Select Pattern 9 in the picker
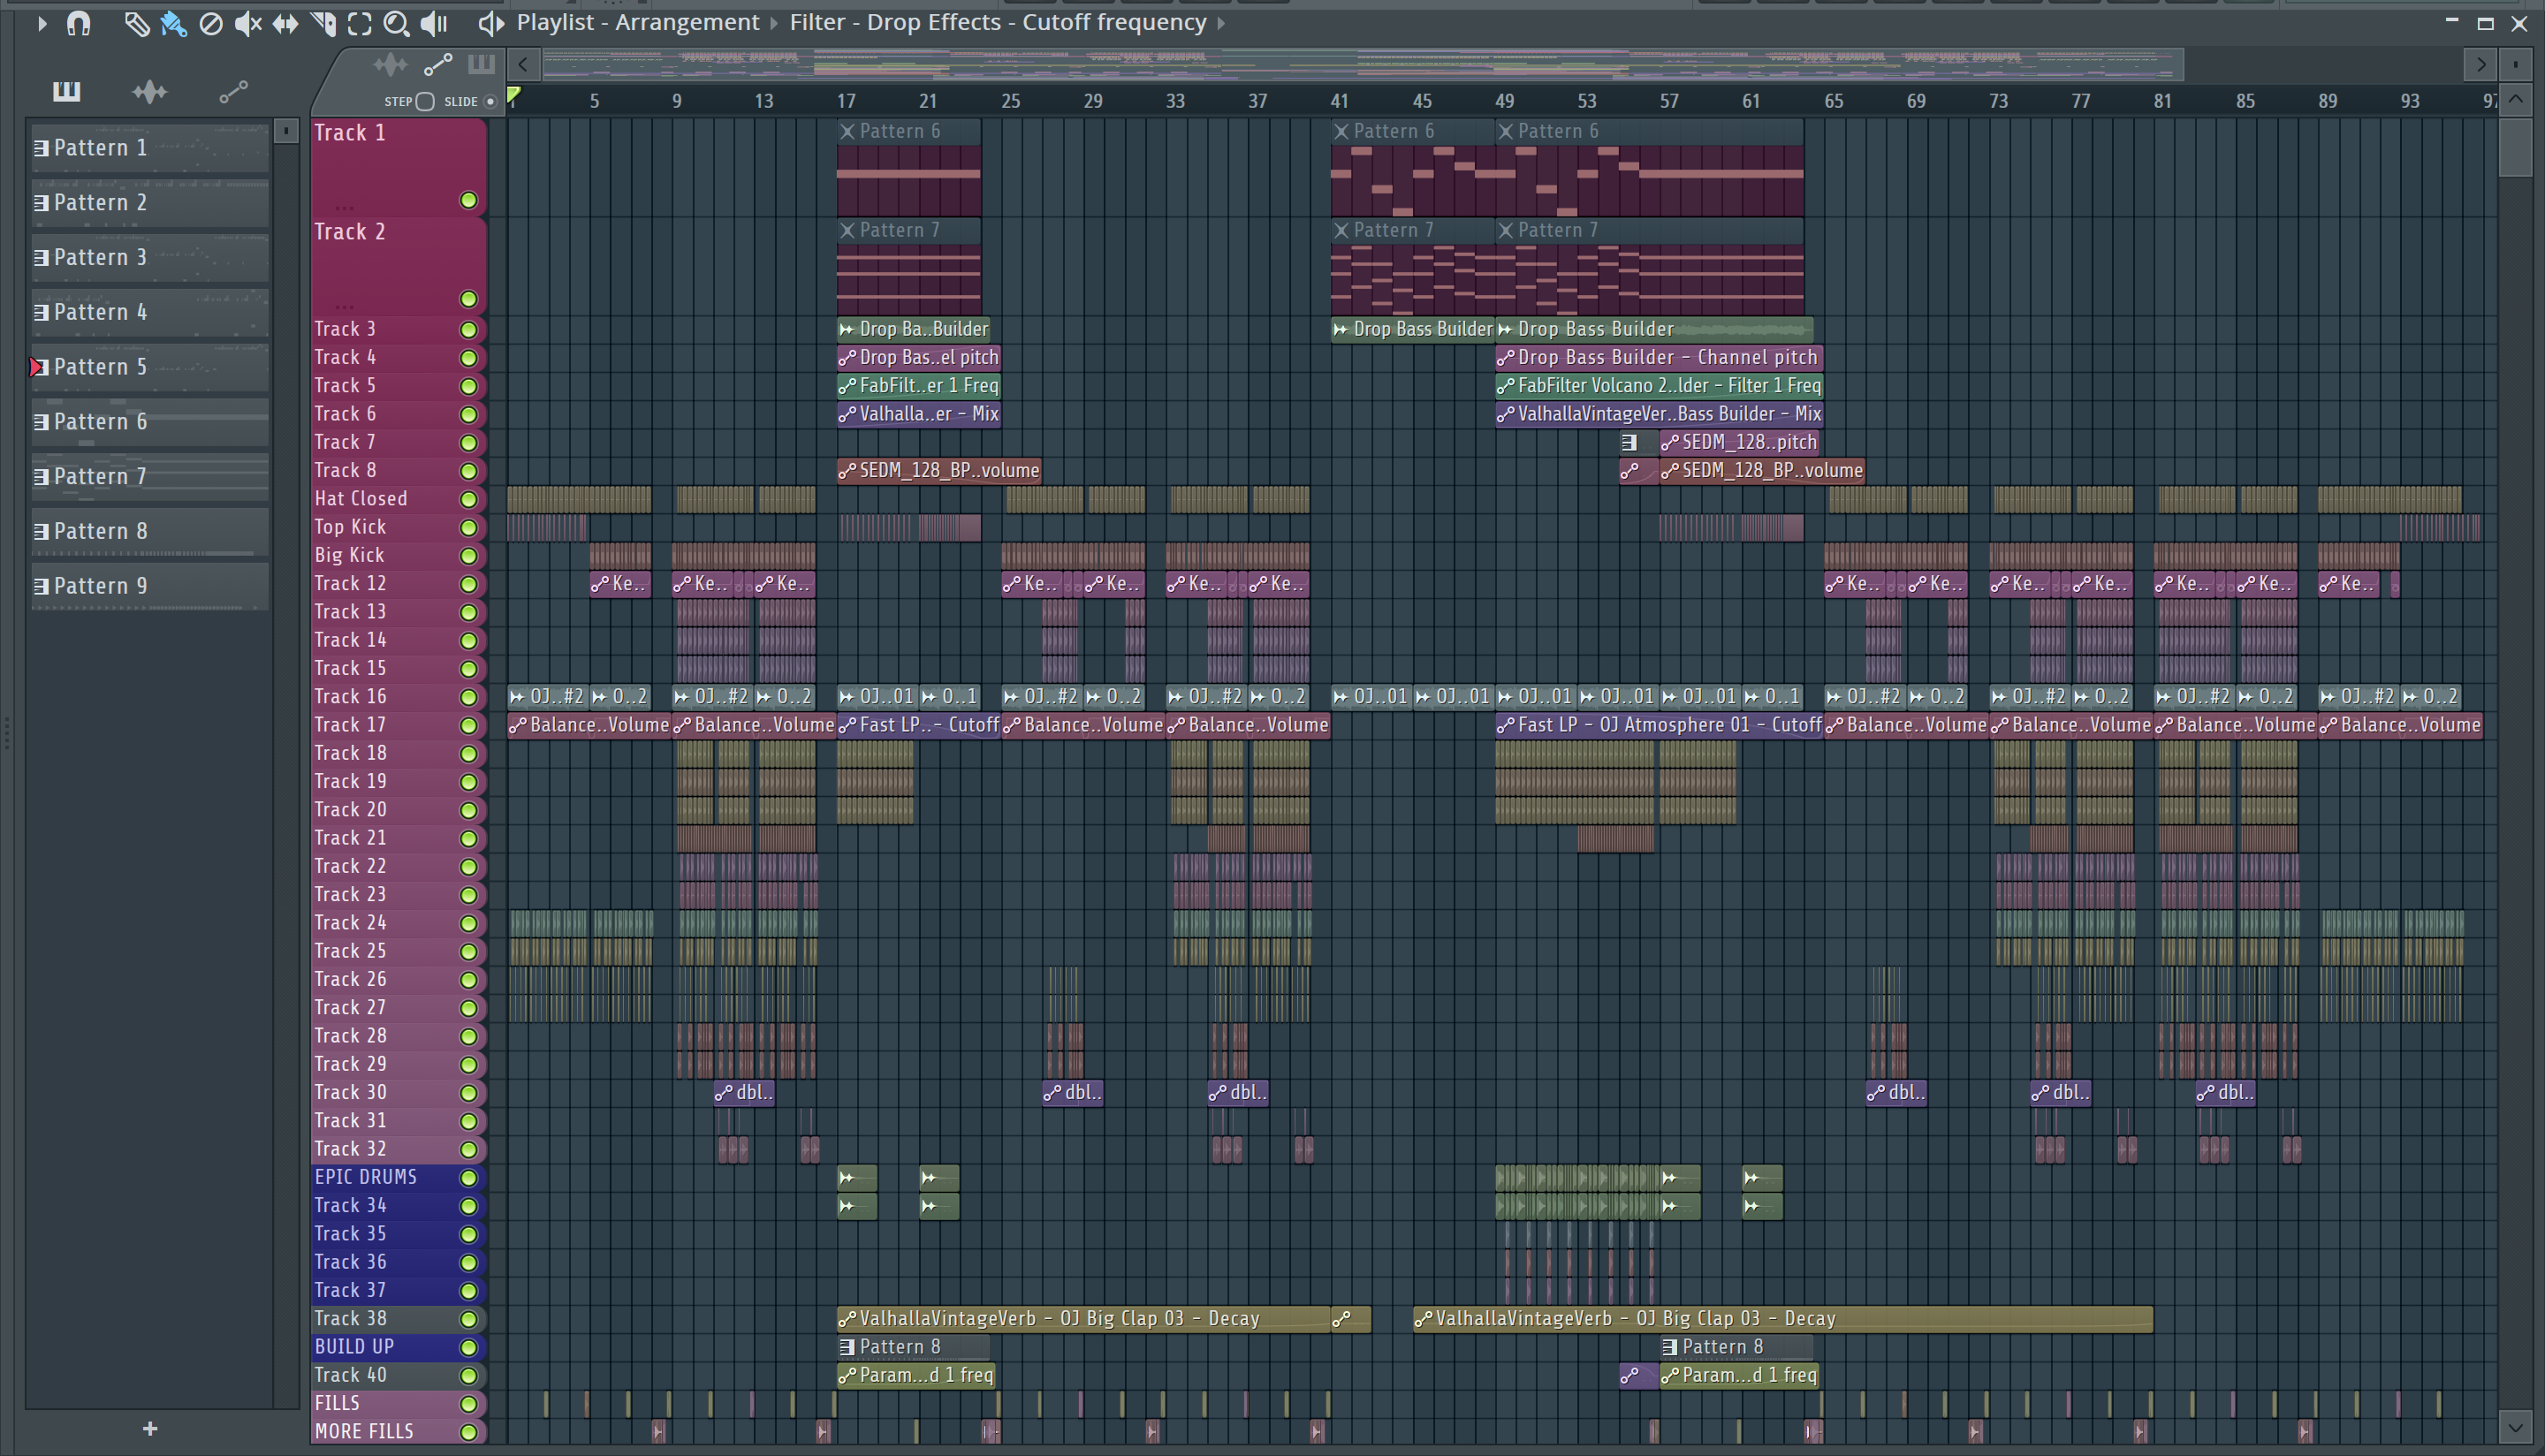Viewport: 2545px width, 1456px height. 150,586
